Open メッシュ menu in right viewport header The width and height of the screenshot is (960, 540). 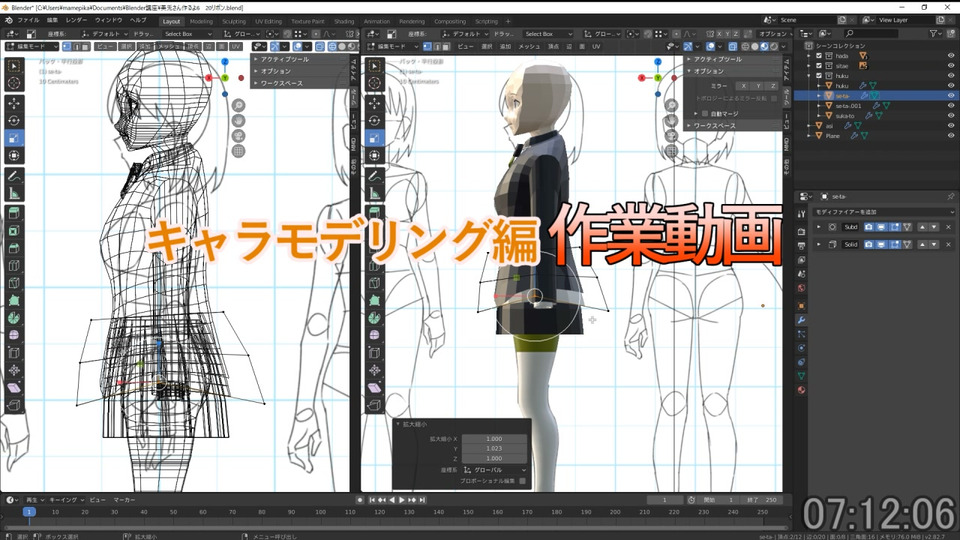[x=529, y=47]
